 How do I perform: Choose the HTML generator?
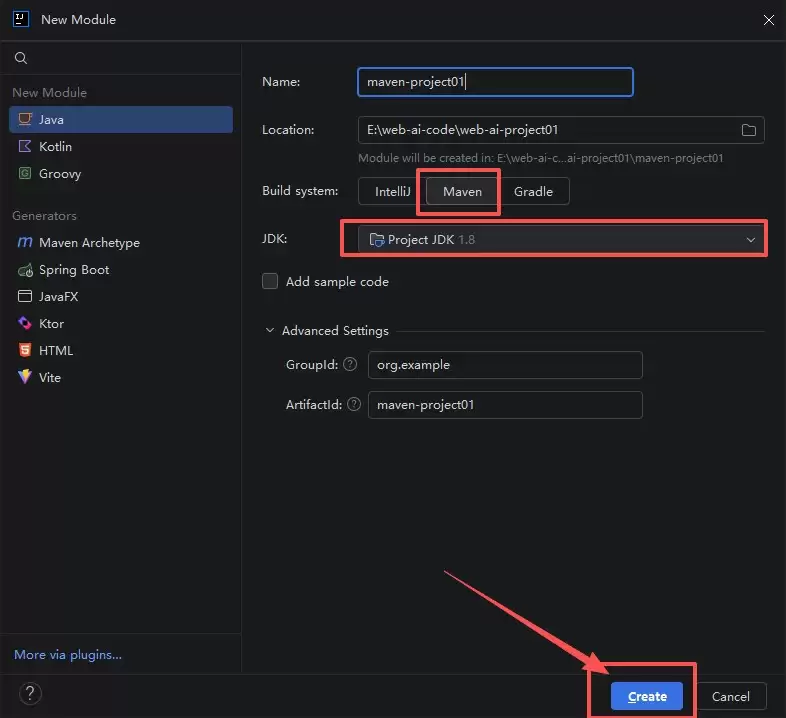point(121,350)
